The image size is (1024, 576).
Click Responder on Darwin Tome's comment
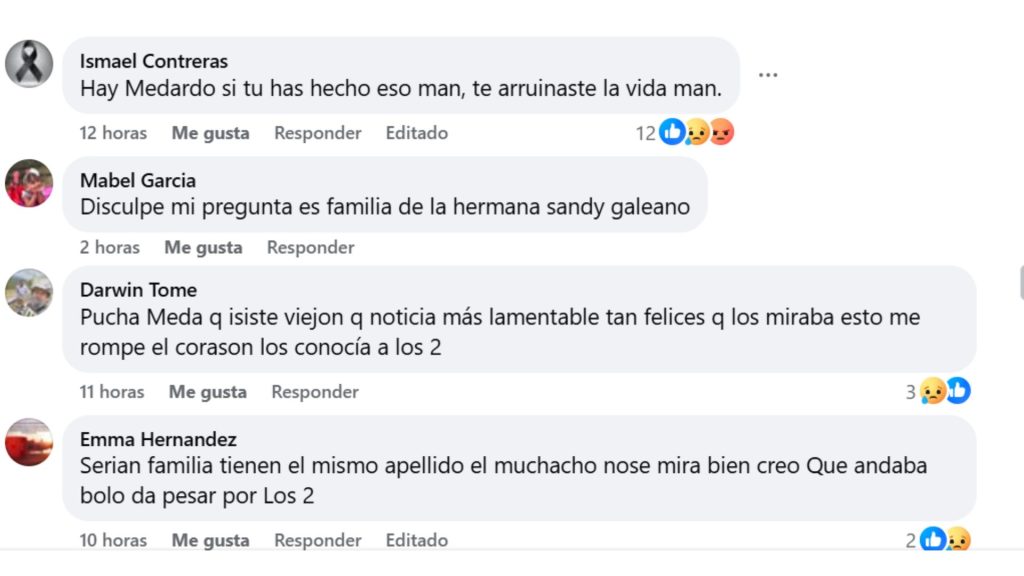314,392
